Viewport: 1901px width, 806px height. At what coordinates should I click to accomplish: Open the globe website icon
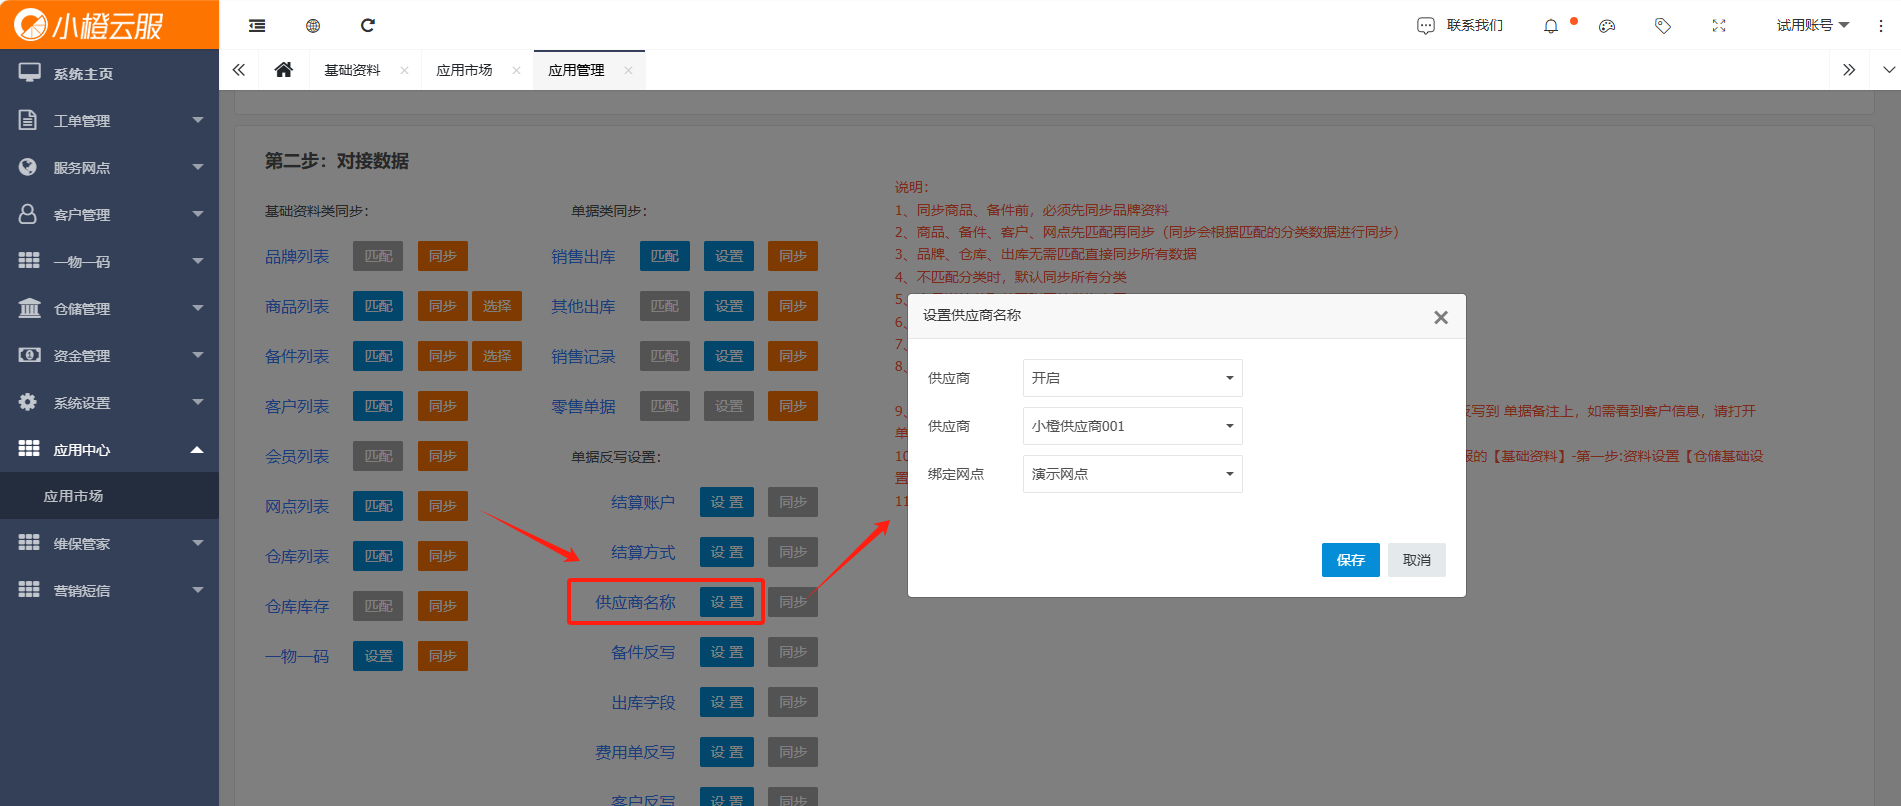[x=313, y=25]
